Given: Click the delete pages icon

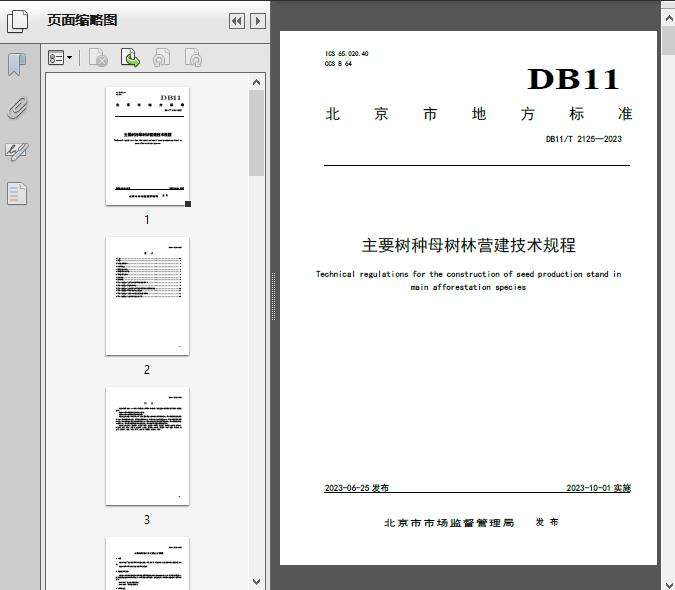Looking at the screenshot, I should click(x=98, y=58).
